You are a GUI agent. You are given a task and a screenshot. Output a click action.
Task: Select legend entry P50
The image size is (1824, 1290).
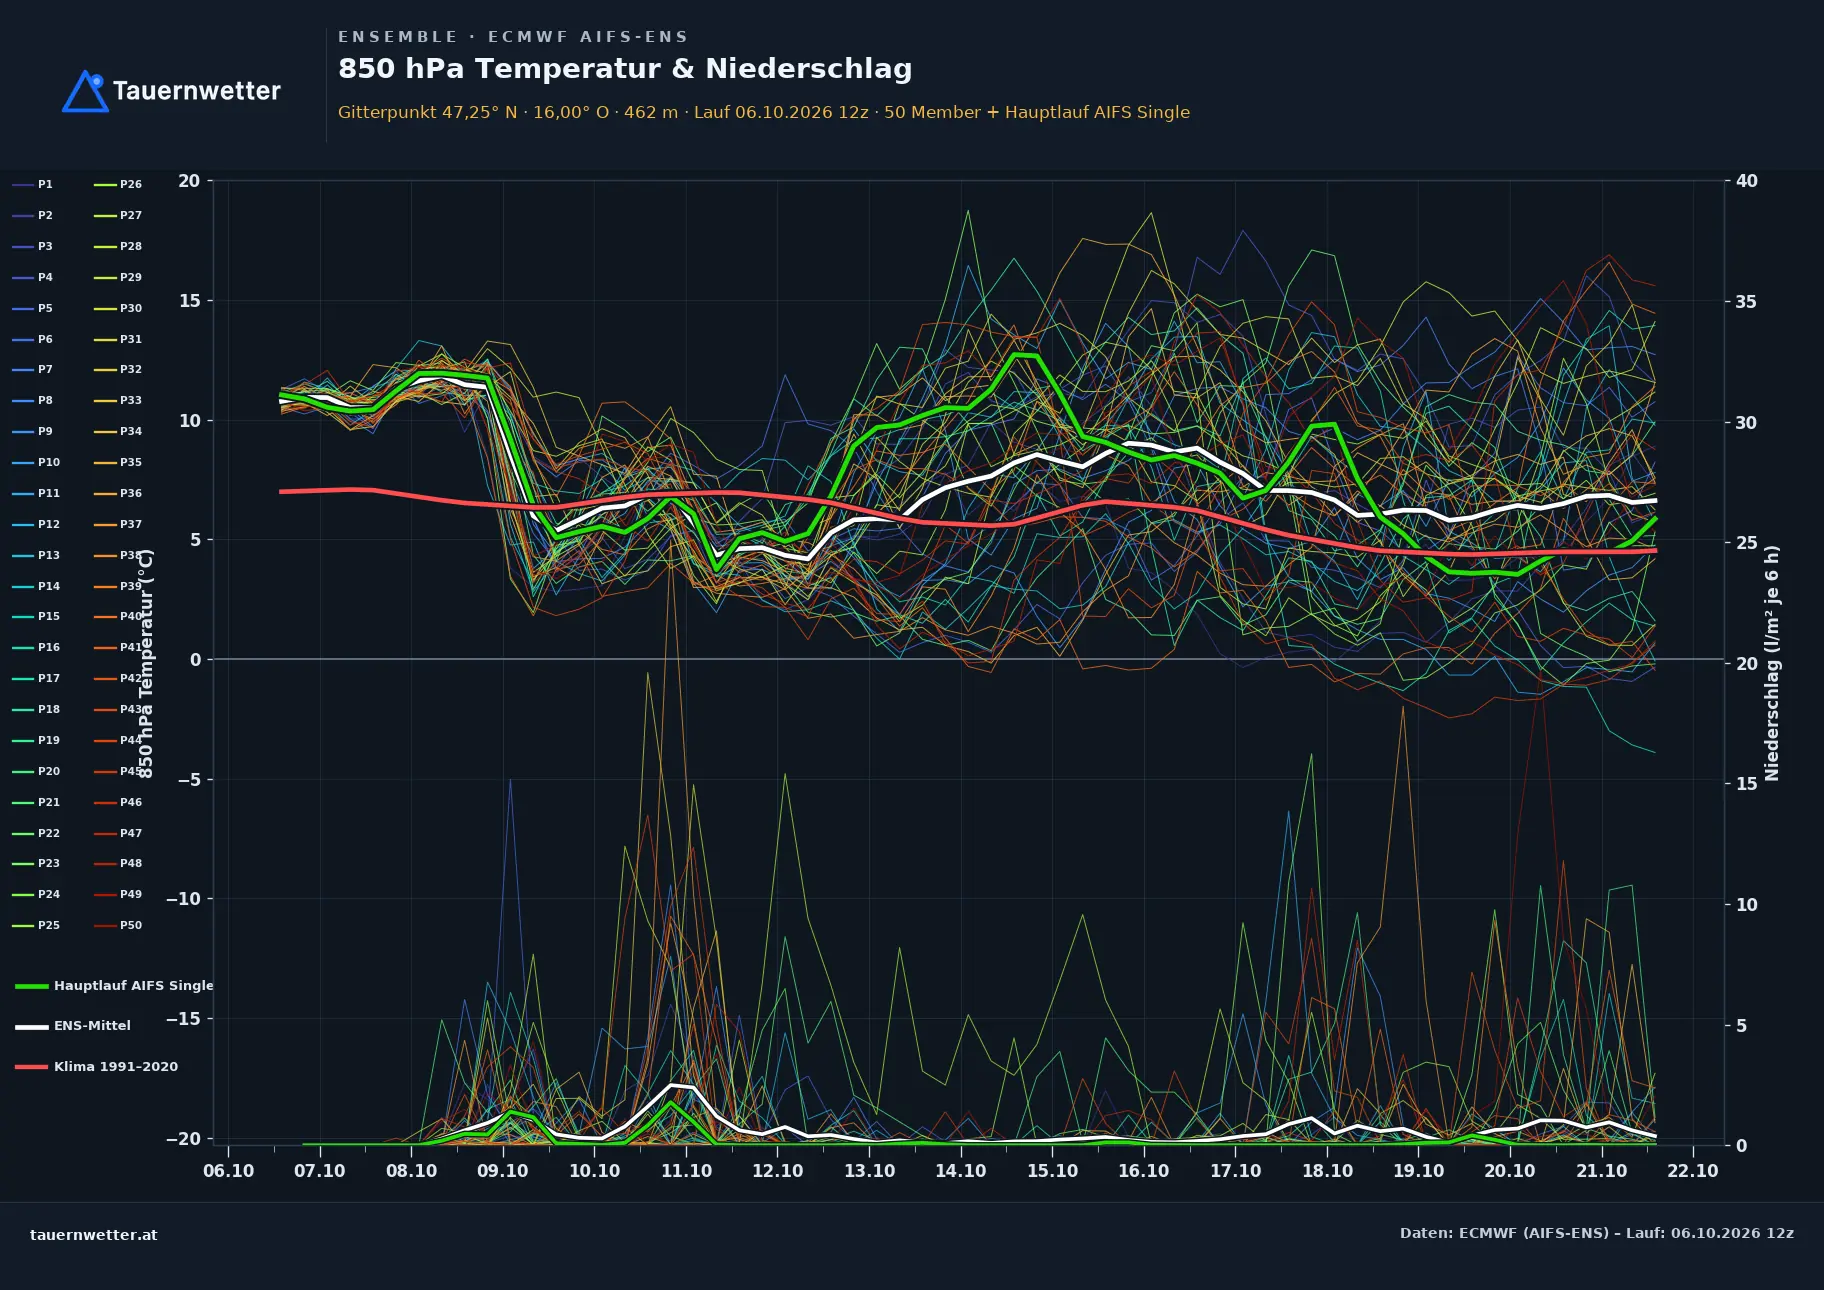[118, 925]
